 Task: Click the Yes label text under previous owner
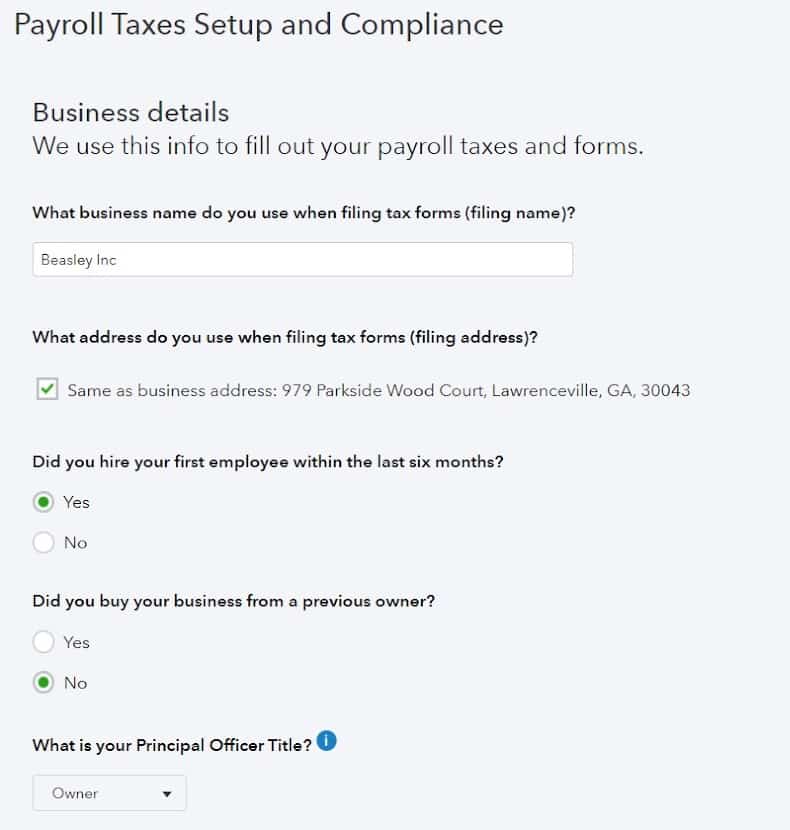(x=77, y=642)
